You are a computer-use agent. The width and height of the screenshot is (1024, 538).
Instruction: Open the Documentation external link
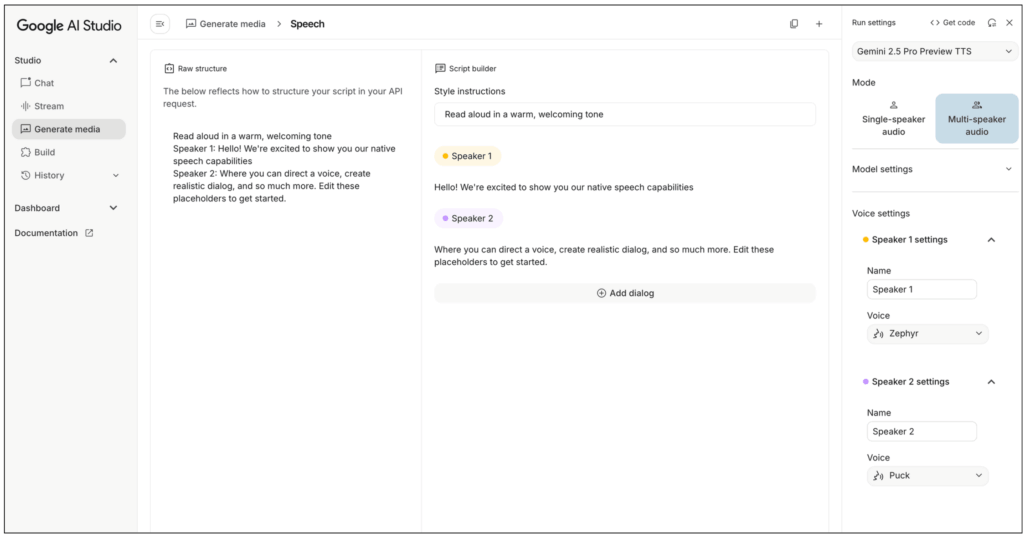pos(54,233)
